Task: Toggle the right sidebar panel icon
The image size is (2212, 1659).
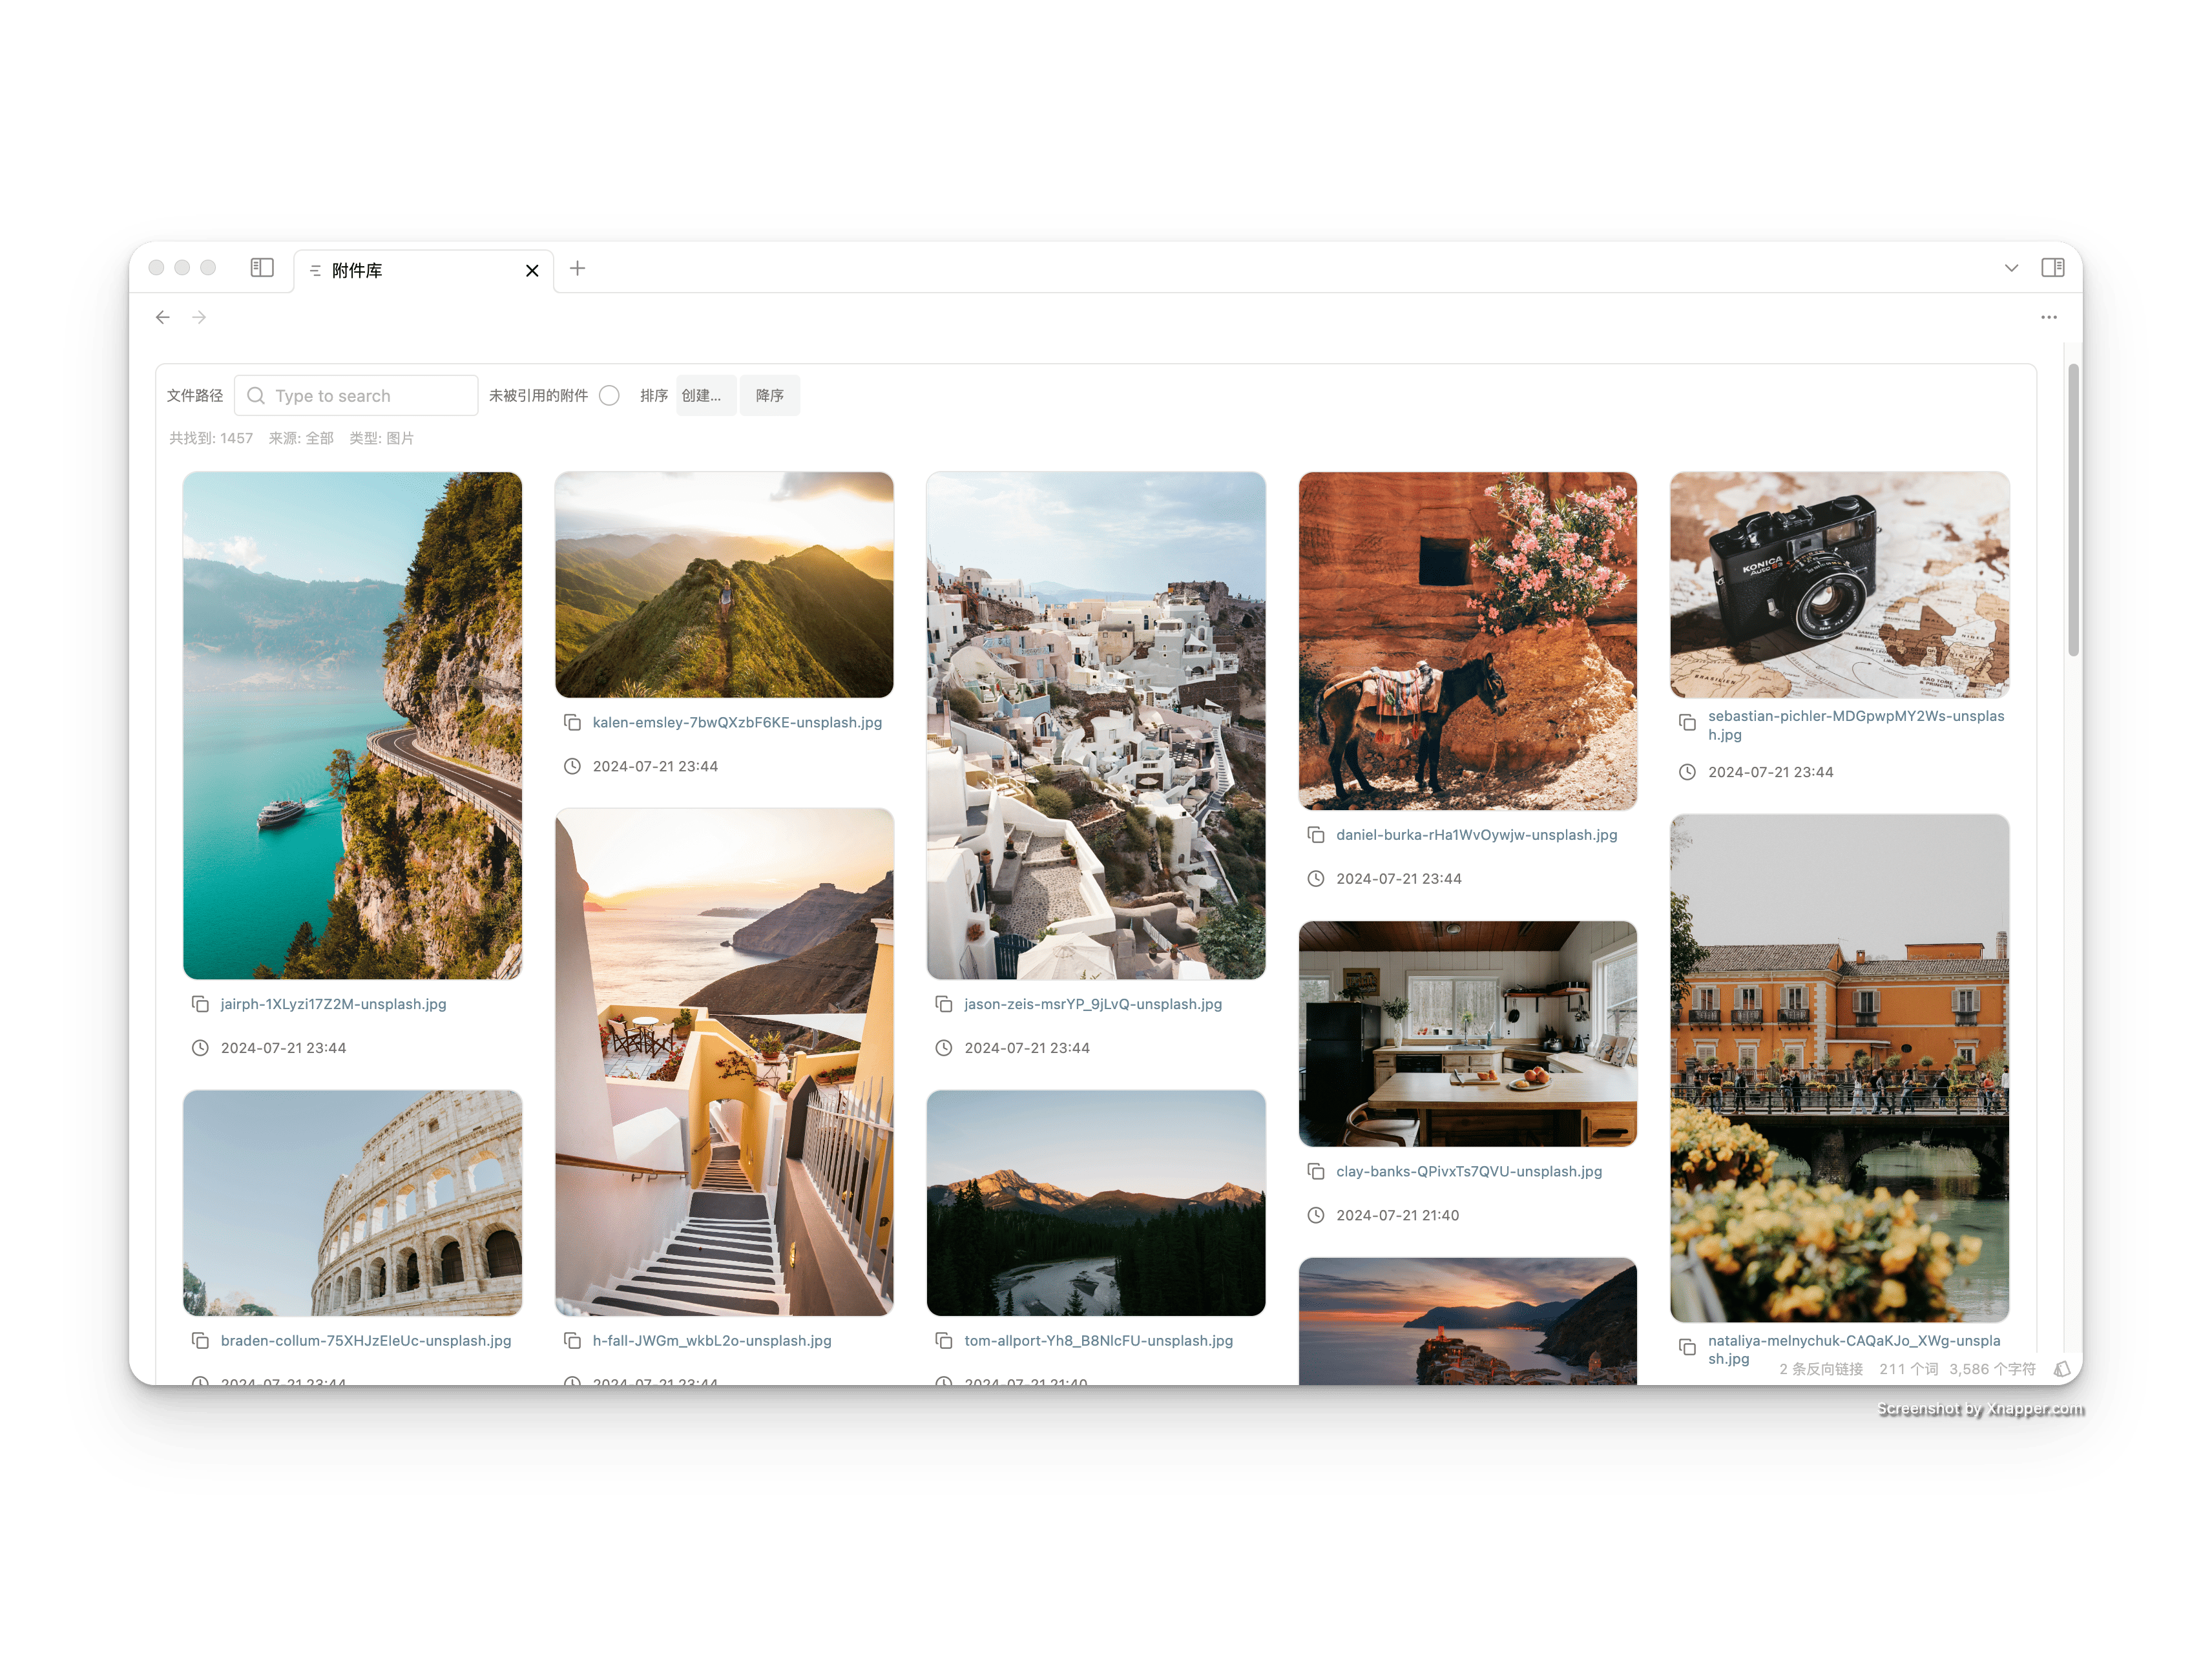Action: click(x=2053, y=267)
